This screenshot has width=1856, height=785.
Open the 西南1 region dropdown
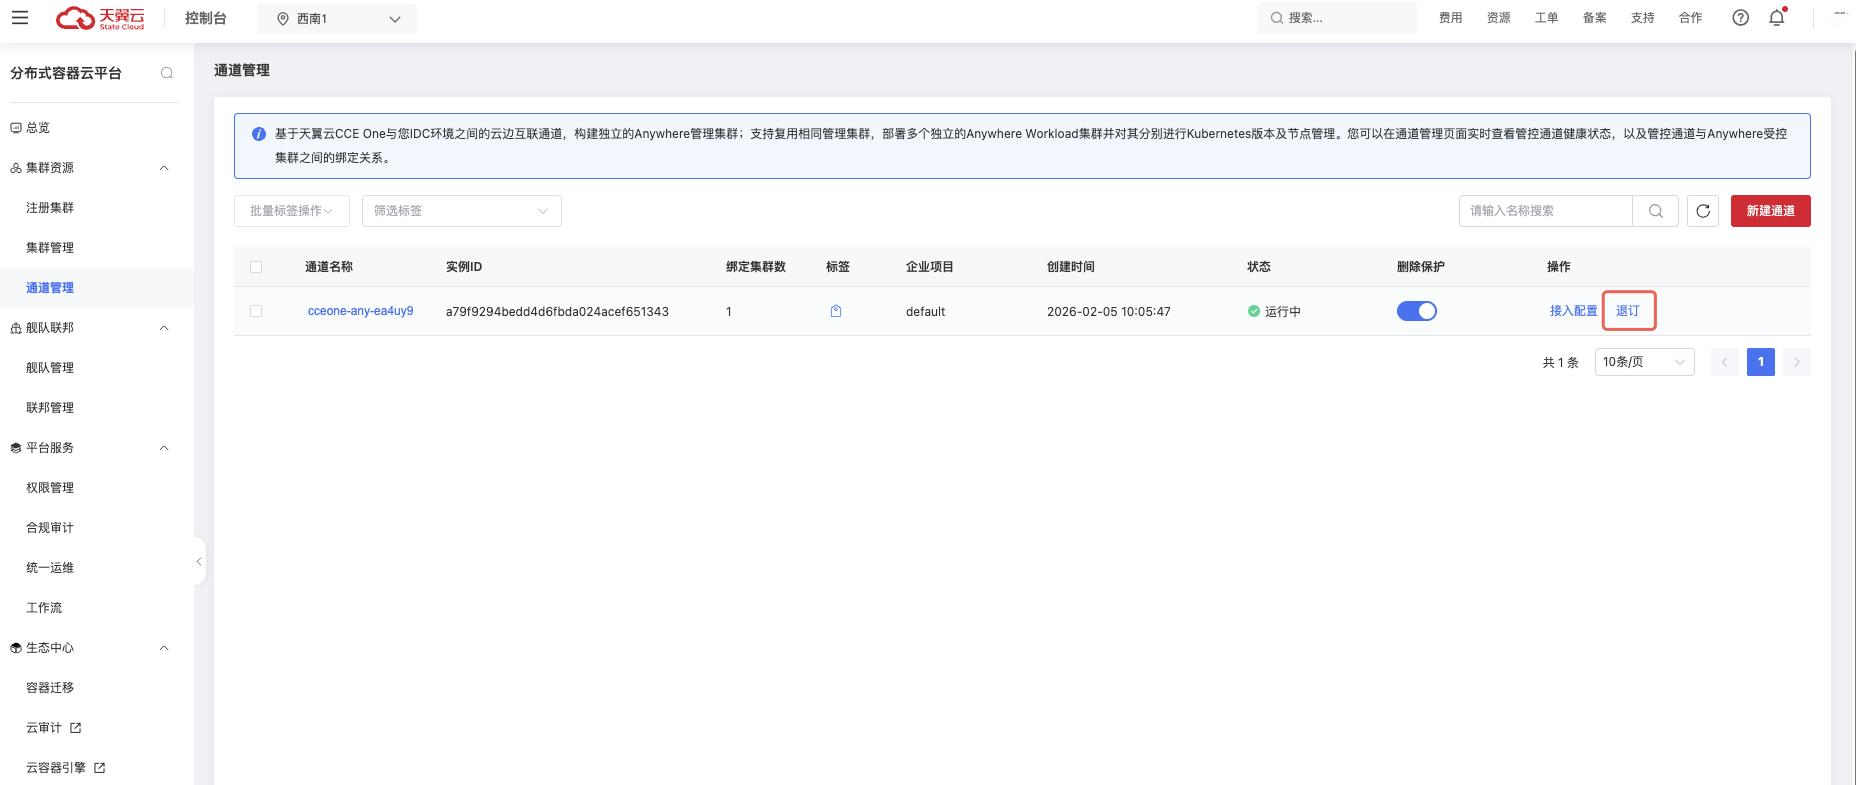point(337,19)
